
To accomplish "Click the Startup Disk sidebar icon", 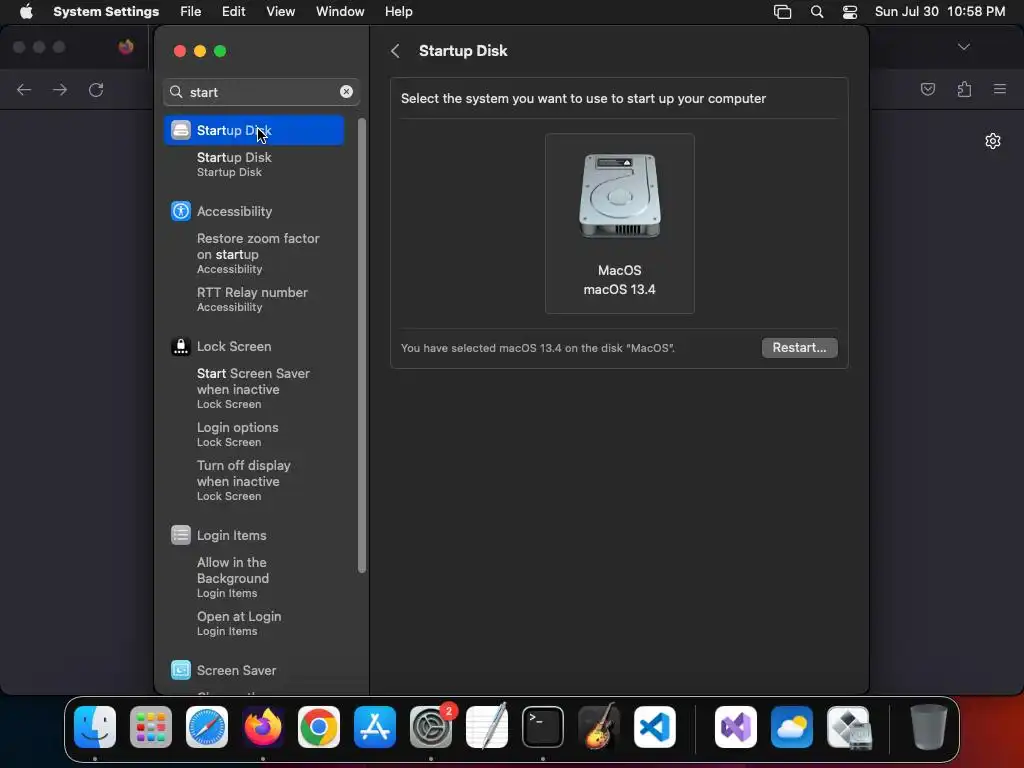I will [181, 130].
